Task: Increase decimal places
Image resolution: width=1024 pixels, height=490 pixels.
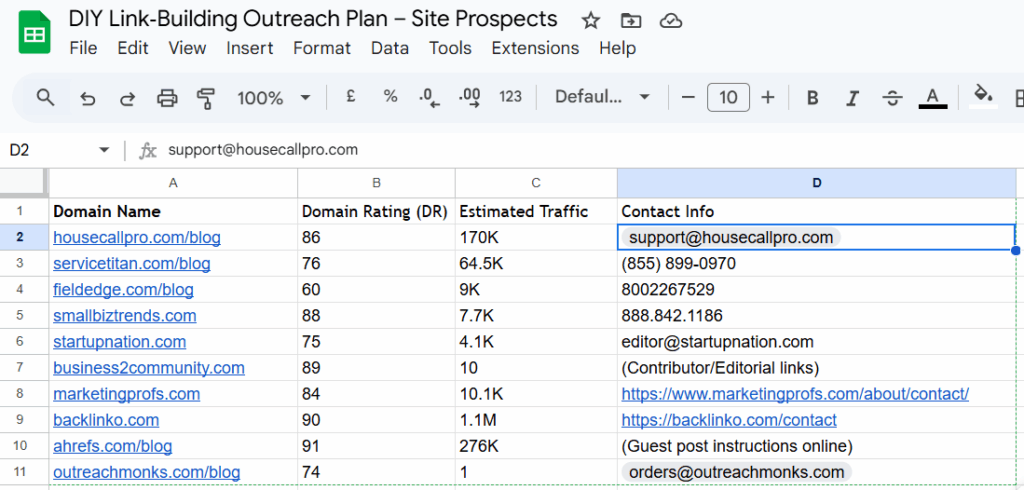Action: coord(470,97)
